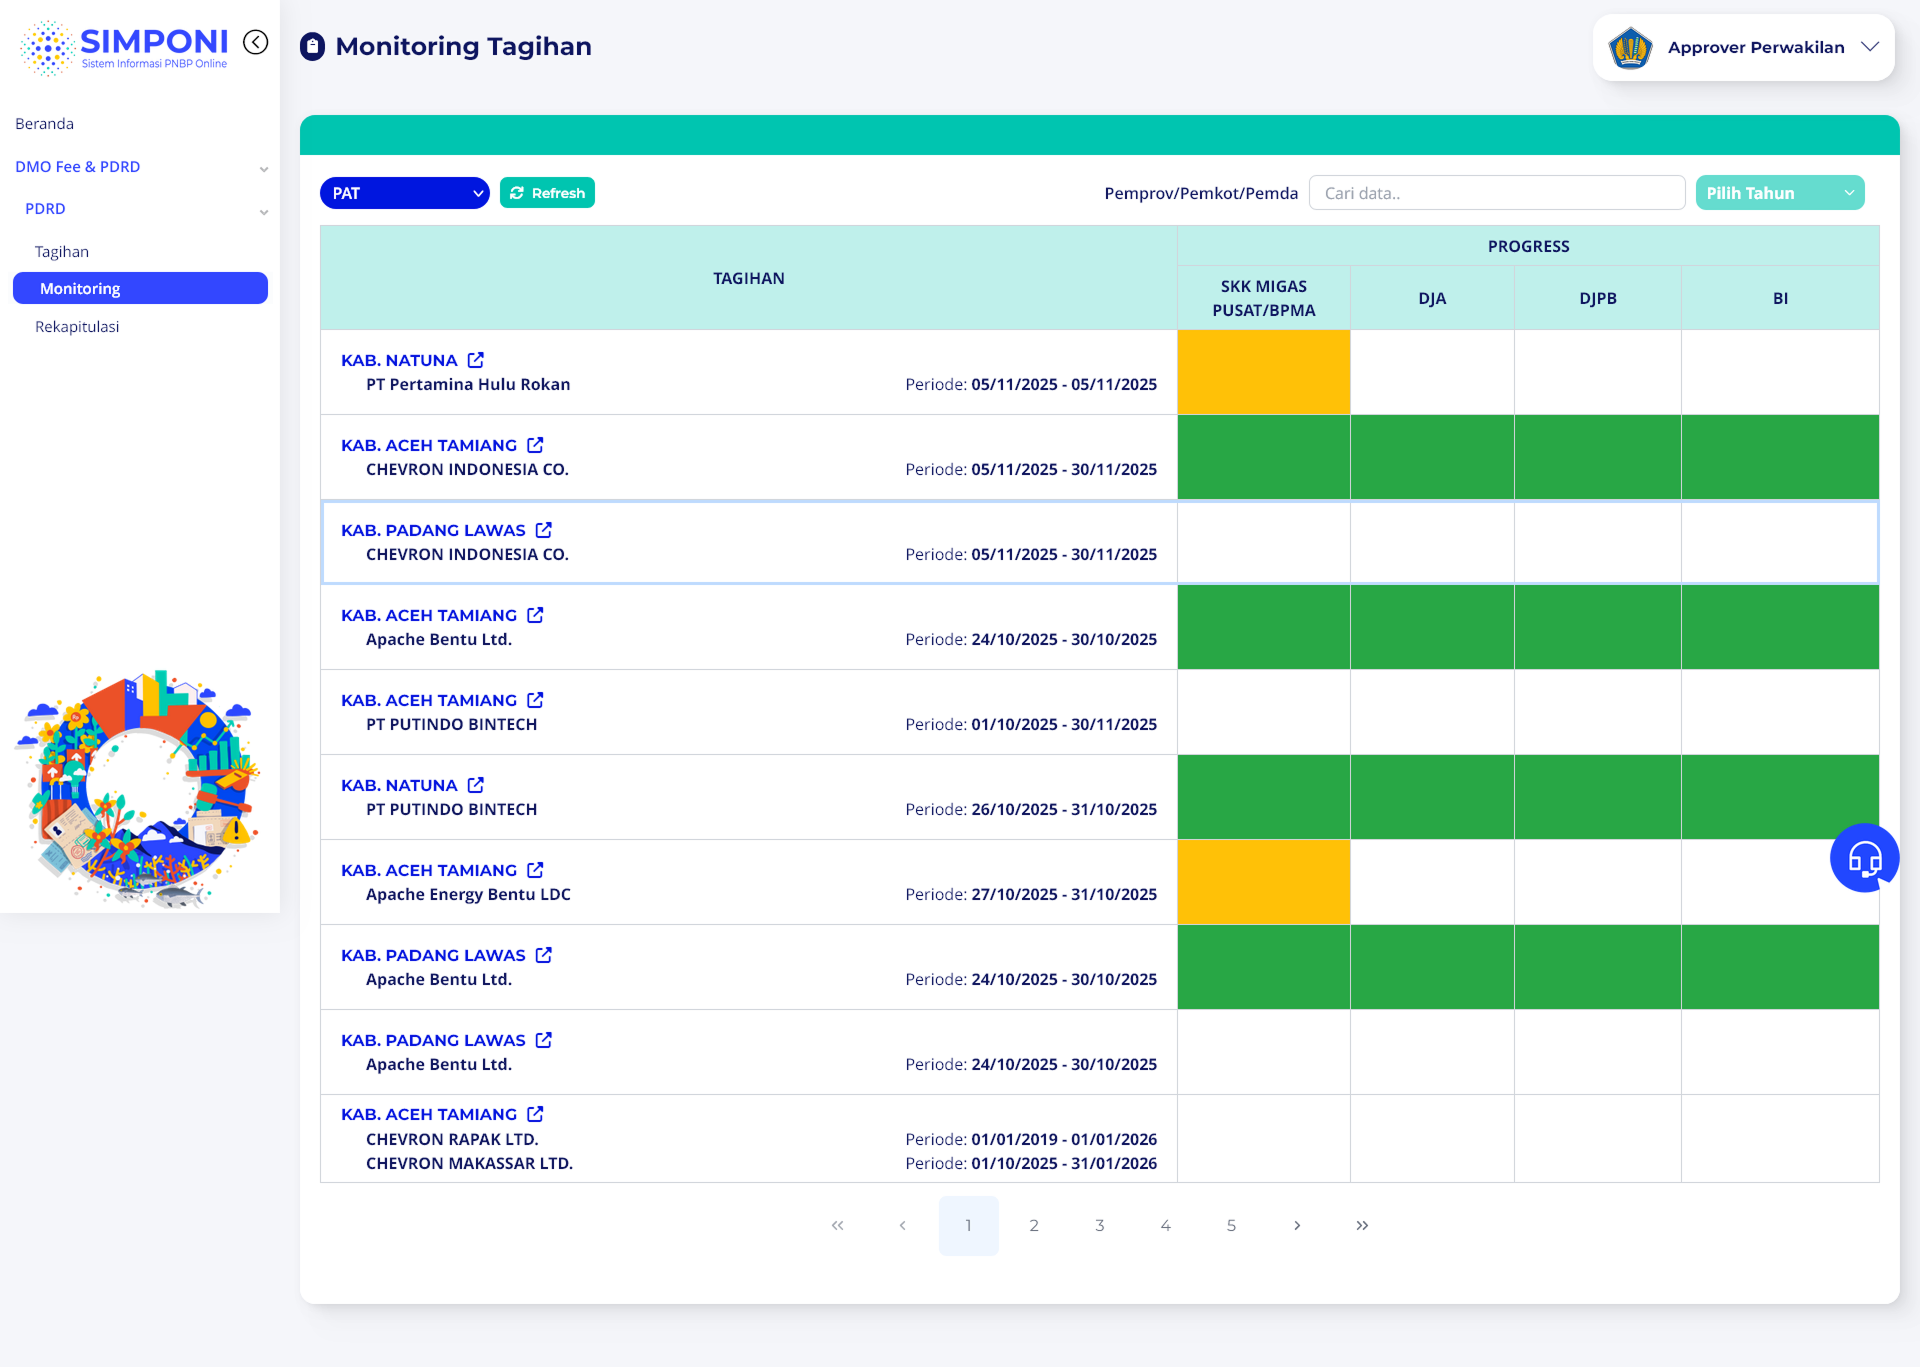Screen dimensions: 1920x1367
Task: Click the DJPB column header
Action: [1598, 298]
